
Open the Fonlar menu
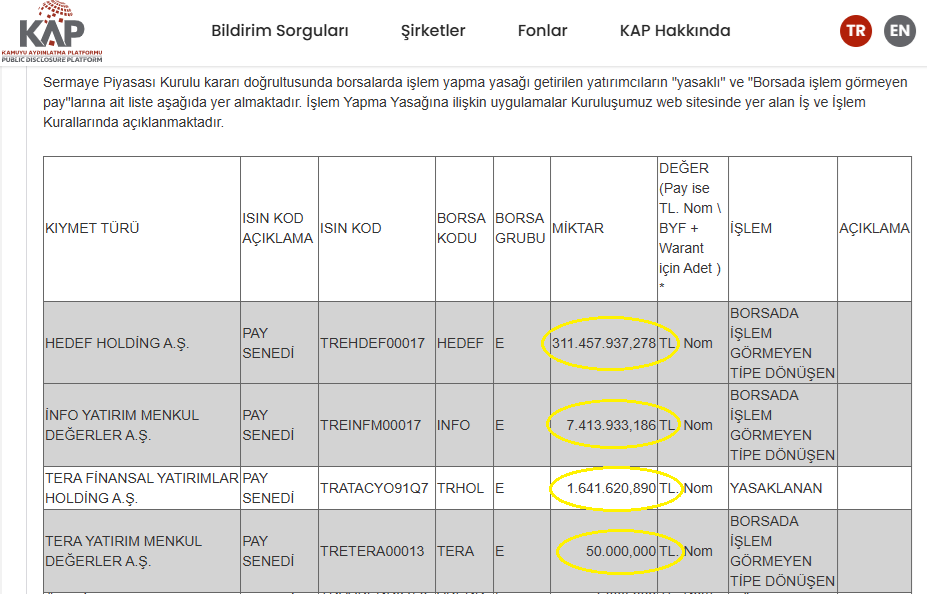point(542,31)
